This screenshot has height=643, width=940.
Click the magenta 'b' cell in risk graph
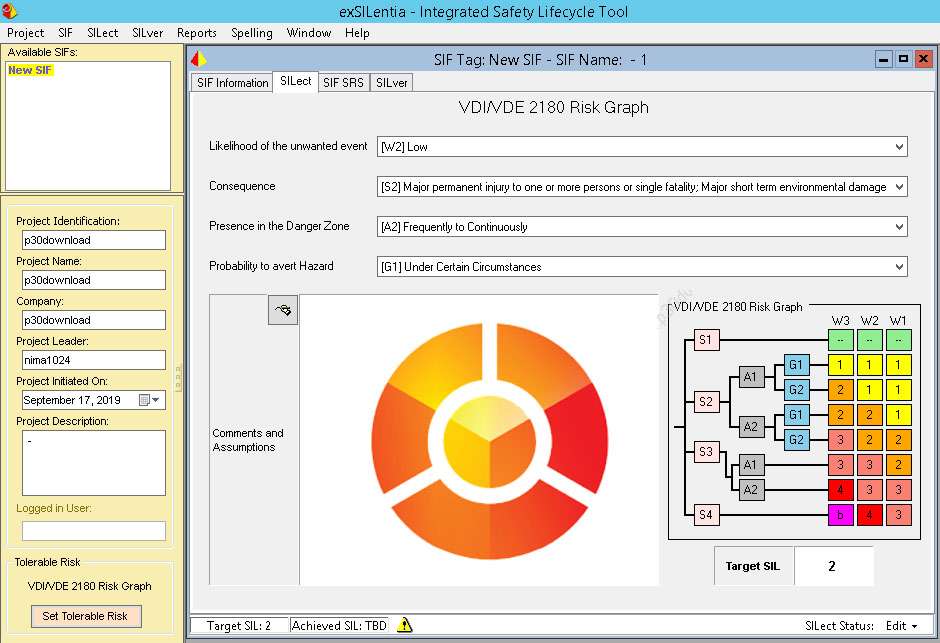[x=840, y=515]
